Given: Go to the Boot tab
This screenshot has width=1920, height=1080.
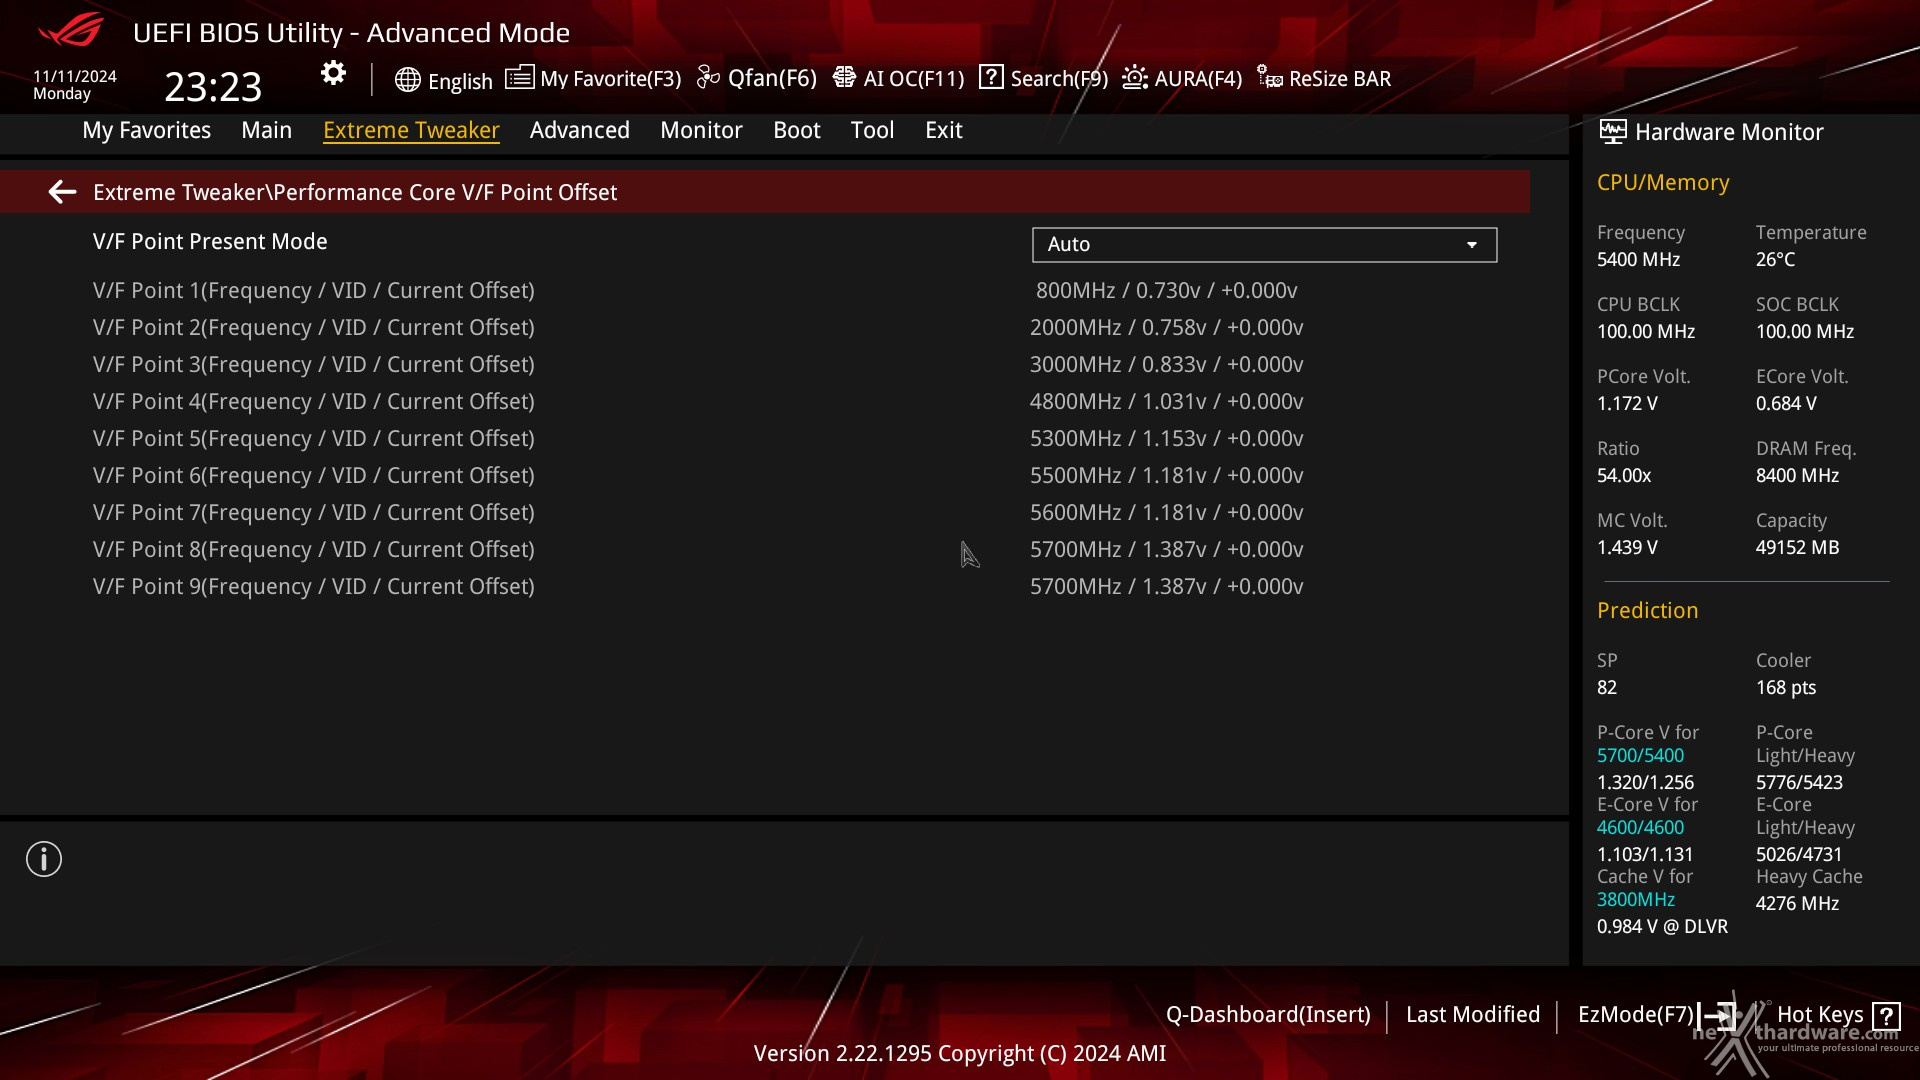Looking at the screenshot, I should tap(797, 130).
